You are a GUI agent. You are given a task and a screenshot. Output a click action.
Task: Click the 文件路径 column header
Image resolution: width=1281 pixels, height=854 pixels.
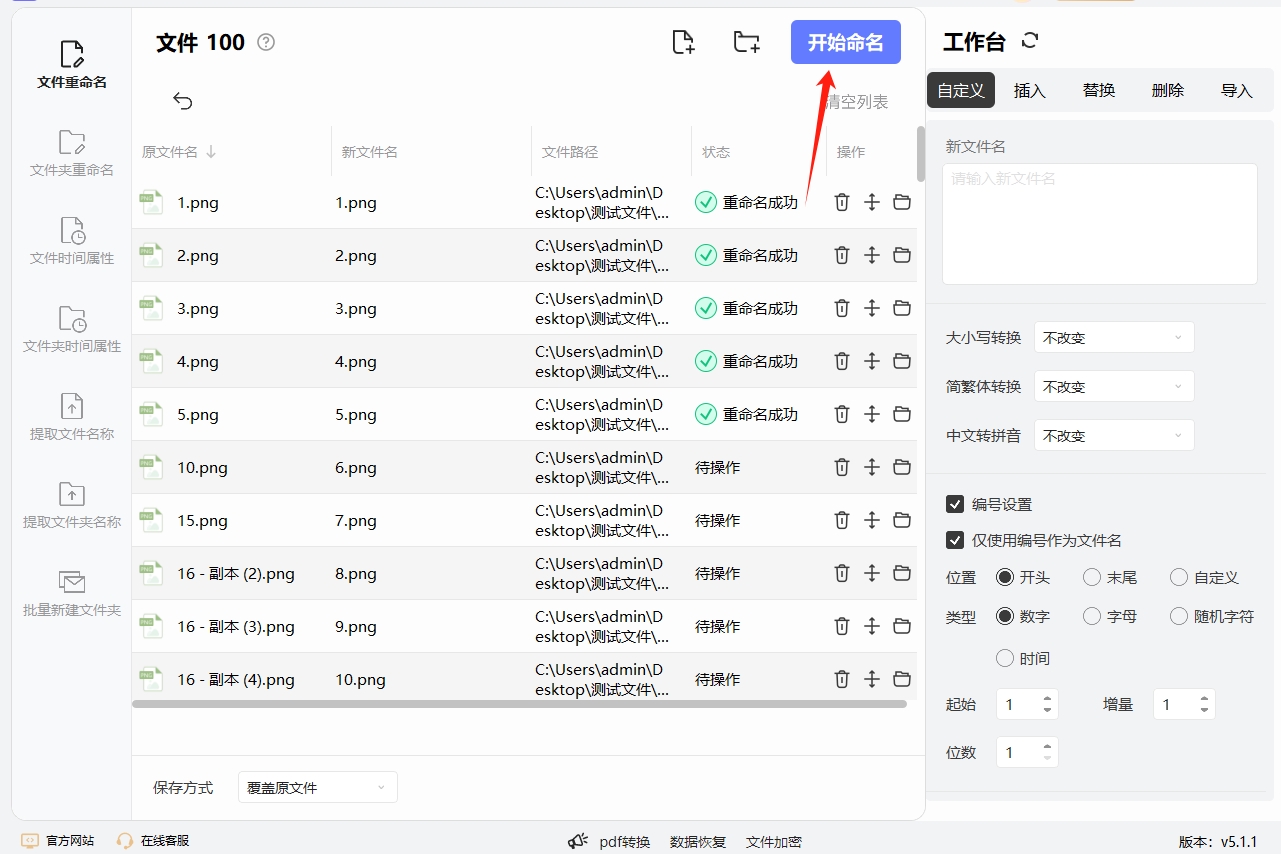coord(570,152)
